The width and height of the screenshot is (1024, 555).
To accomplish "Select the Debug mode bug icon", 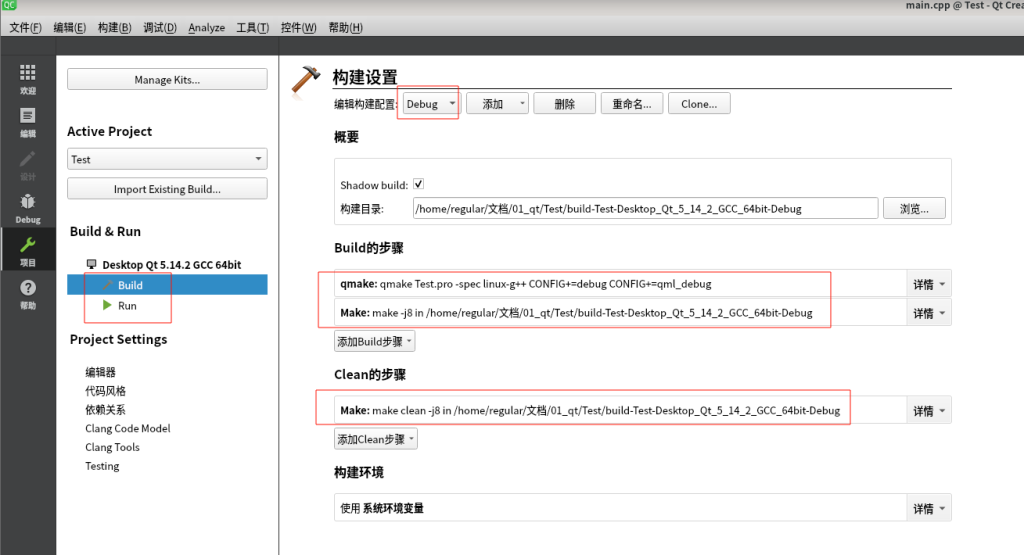I will 27,206.
